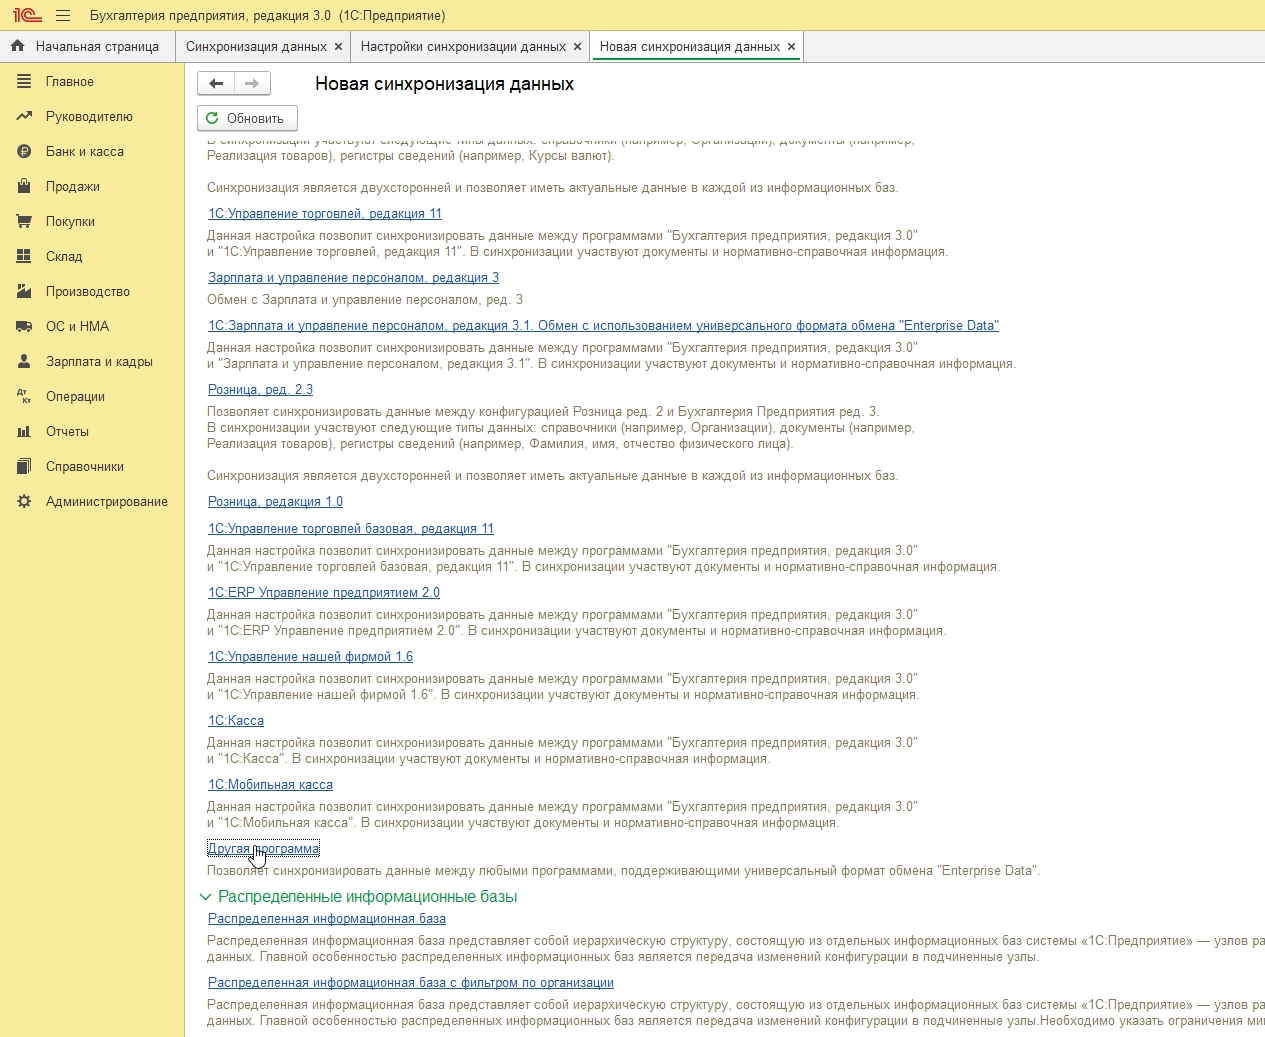Open the hamburger main menu icon
This screenshot has width=1265, height=1037.
point(63,16)
